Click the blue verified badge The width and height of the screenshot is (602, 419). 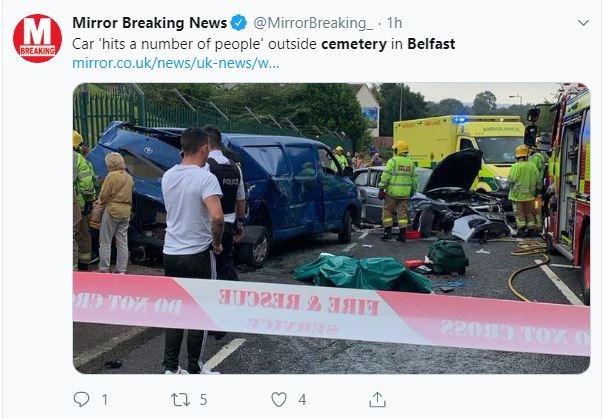click(238, 23)
